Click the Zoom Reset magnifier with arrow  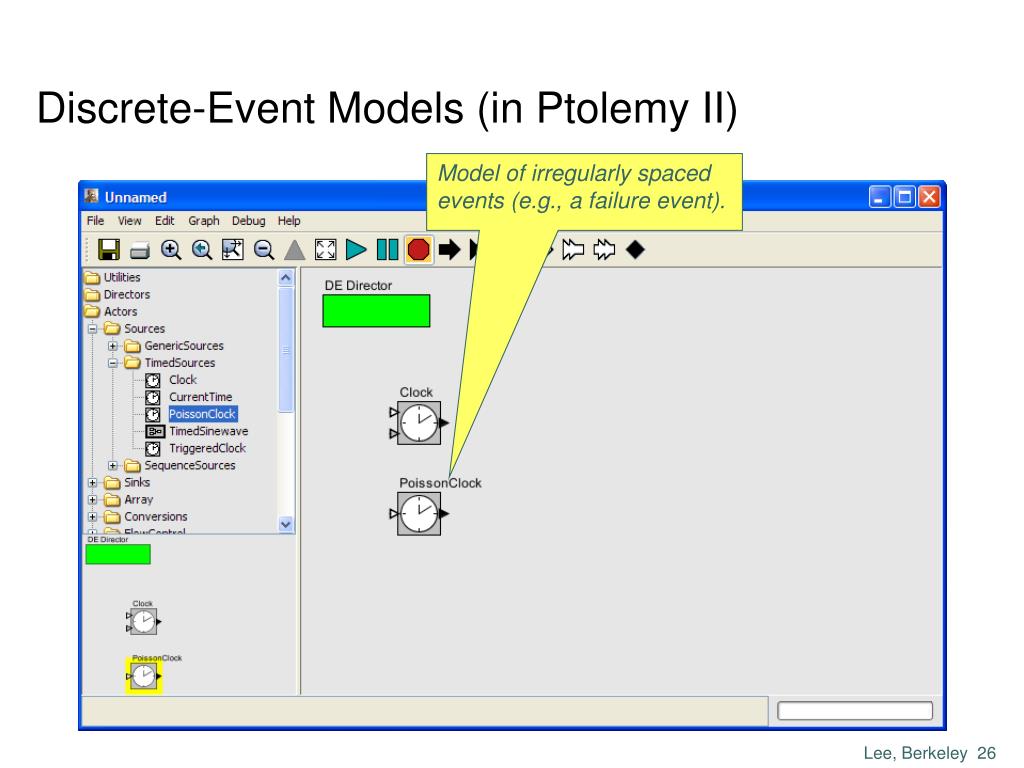tap(202, 250)
